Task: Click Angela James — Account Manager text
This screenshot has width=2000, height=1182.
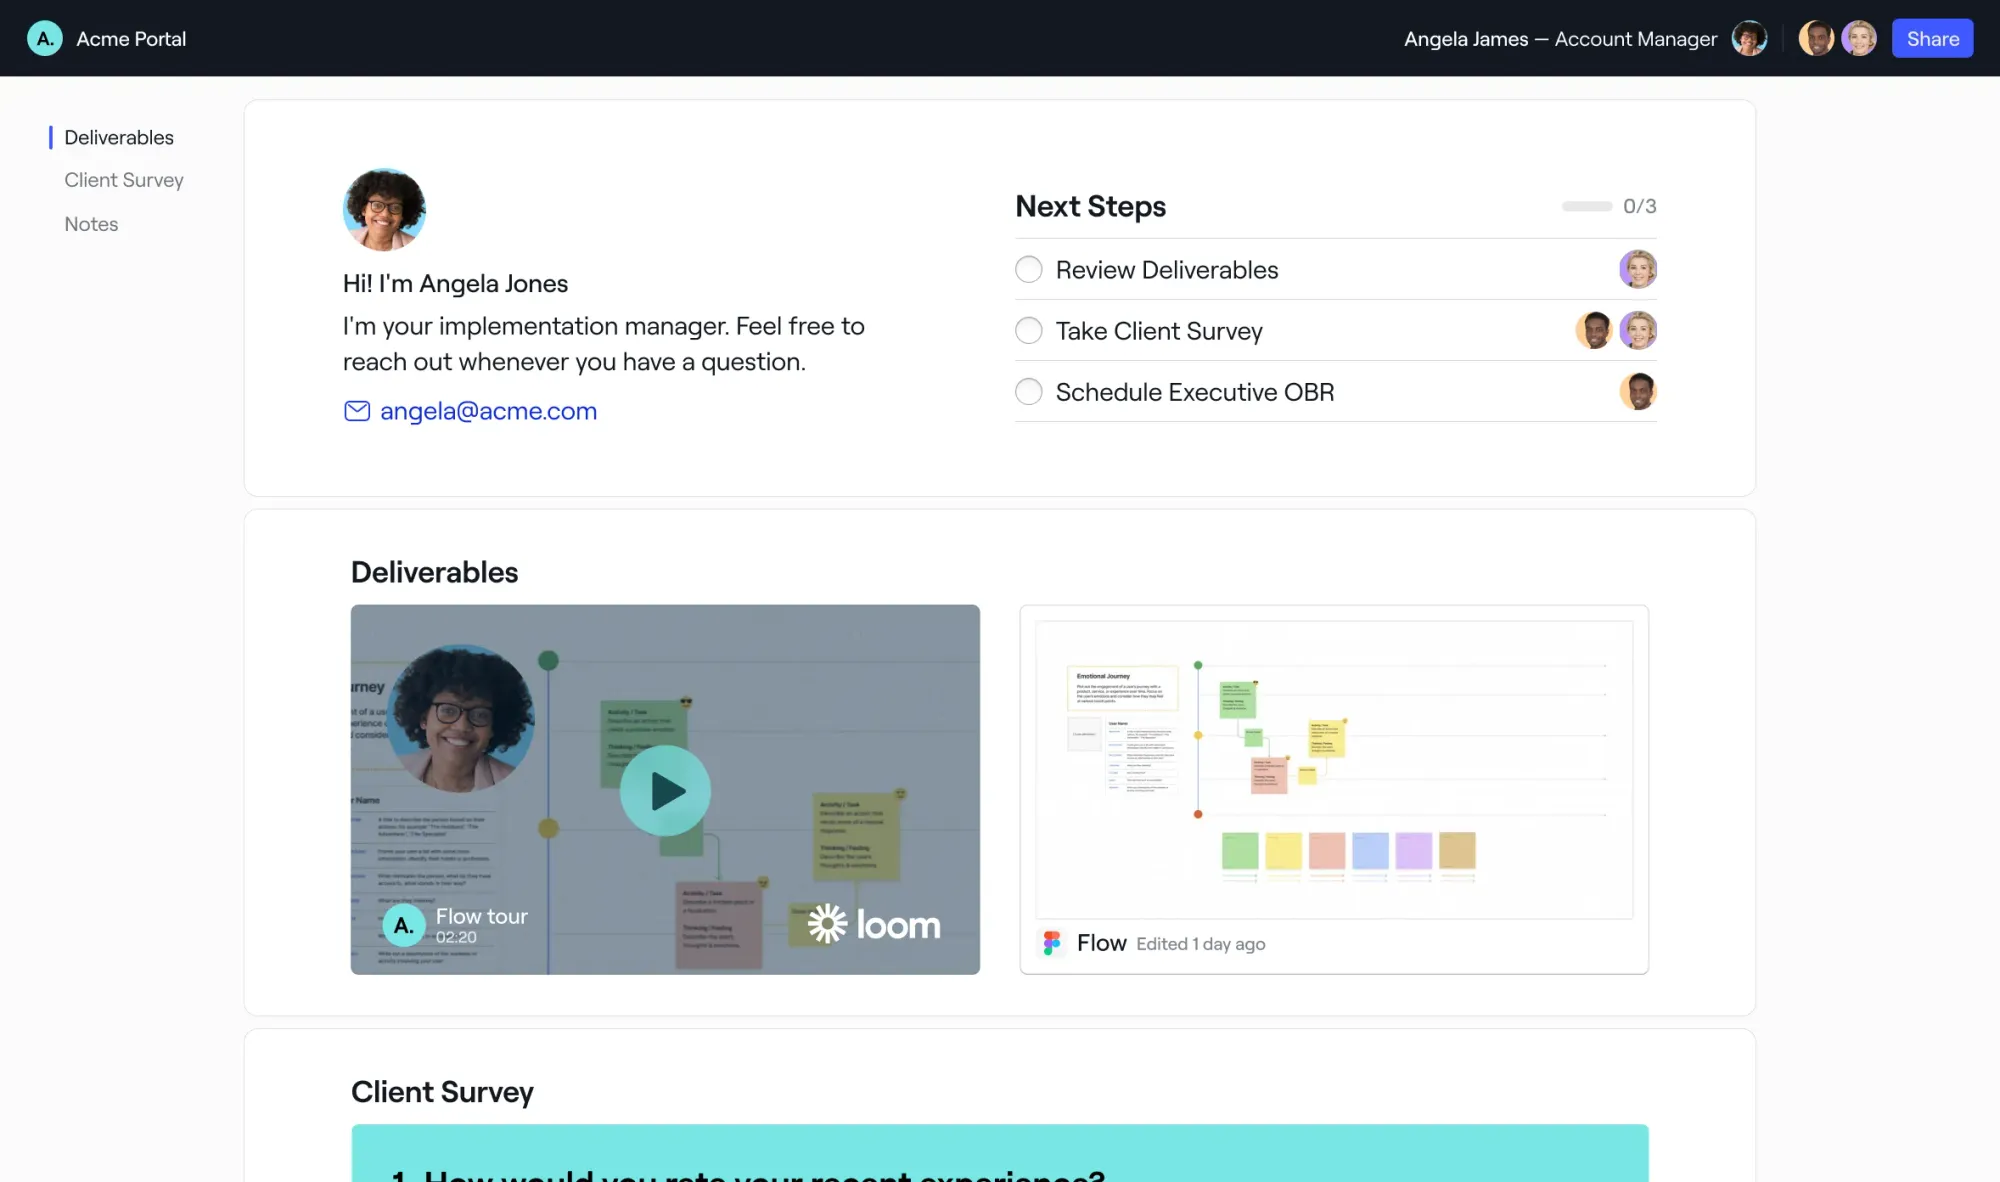Action: (x=1560, y=38)
